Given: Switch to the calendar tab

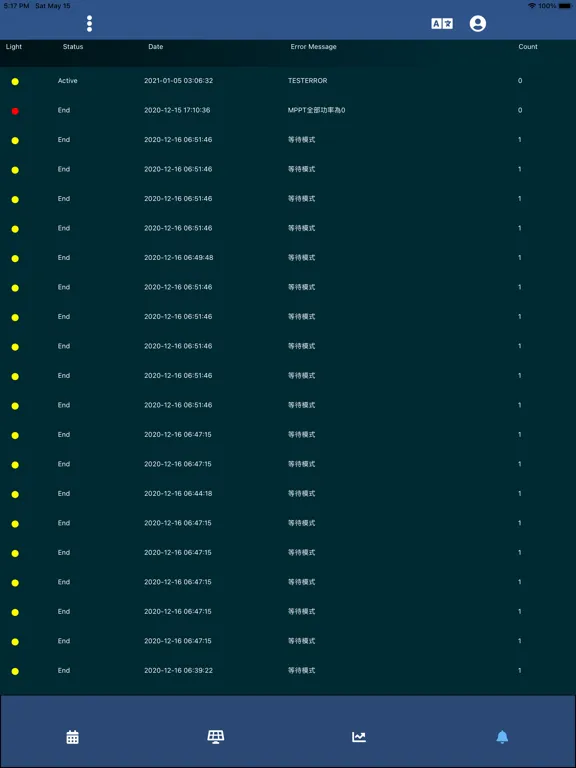Looking at the screenshot, I should pyautogui.click(x=72, y=737).
